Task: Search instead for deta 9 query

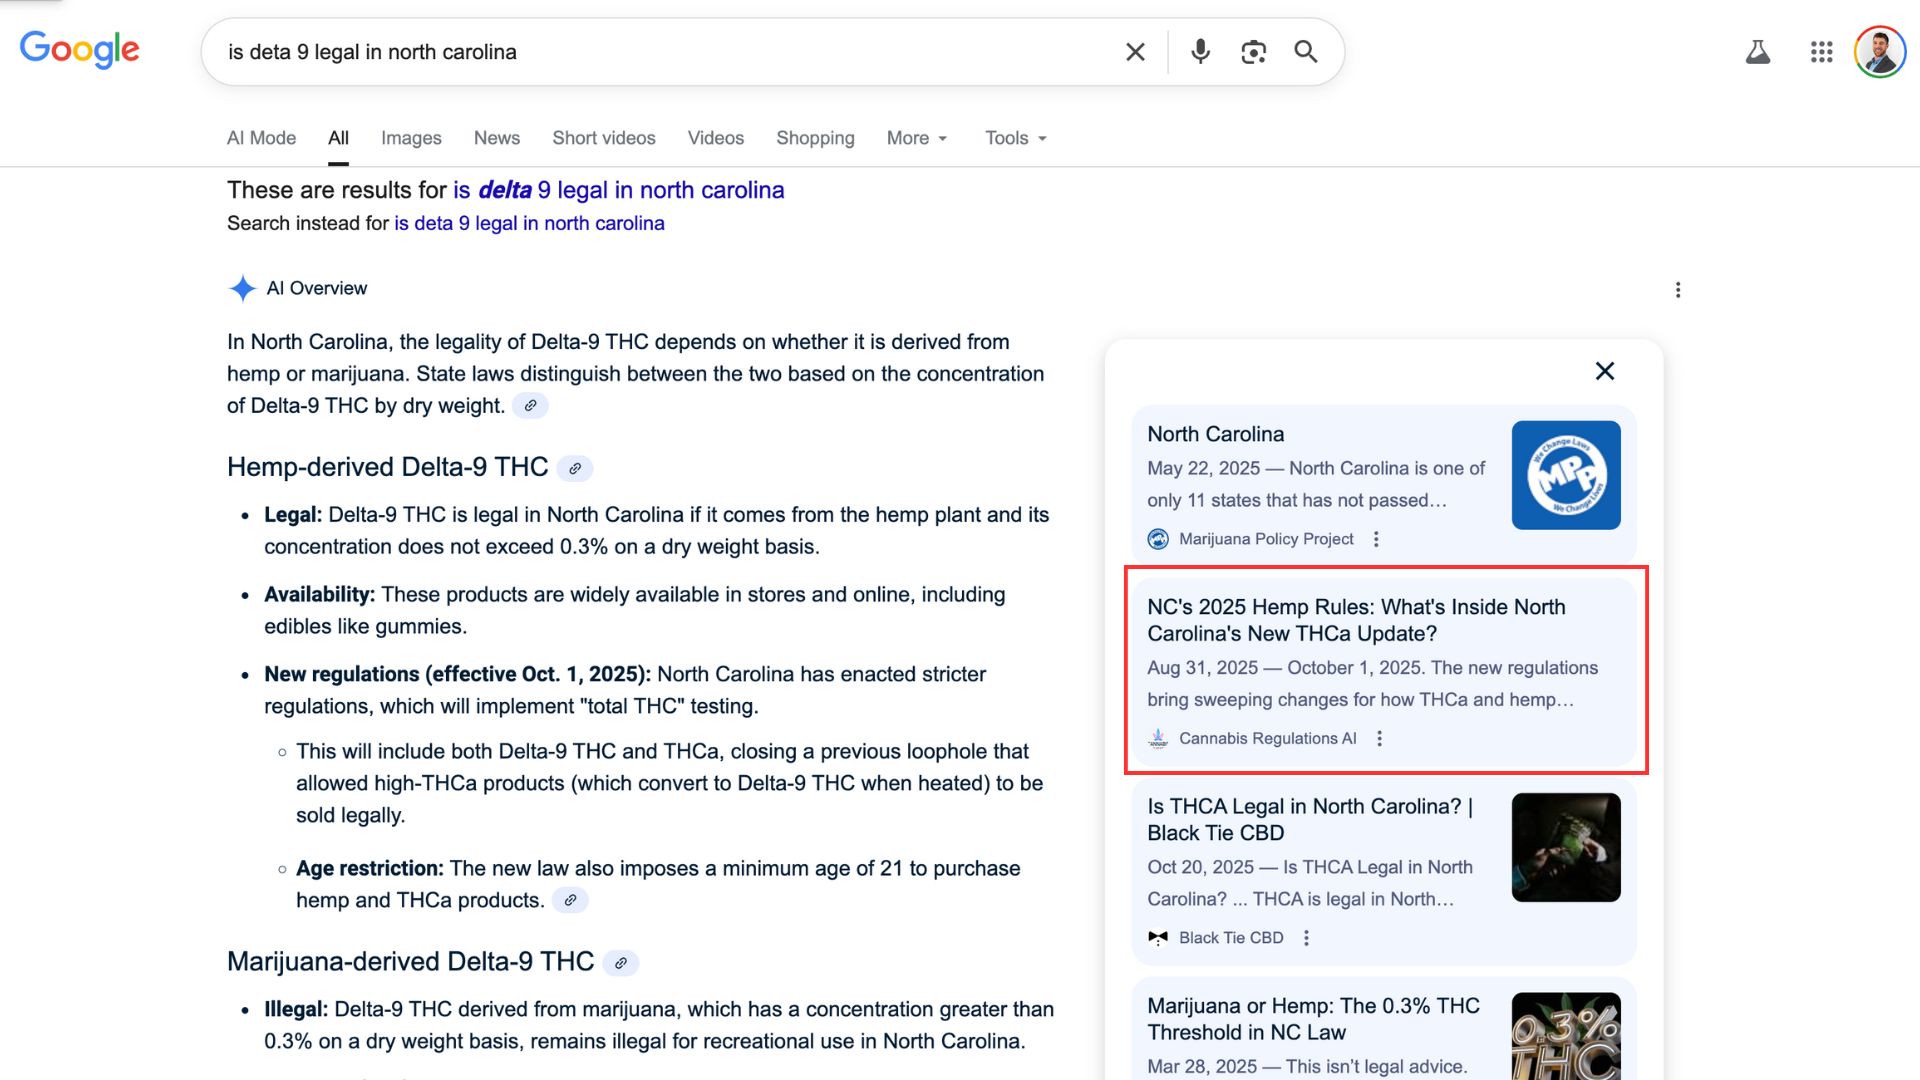Action: tap(529, 223)
